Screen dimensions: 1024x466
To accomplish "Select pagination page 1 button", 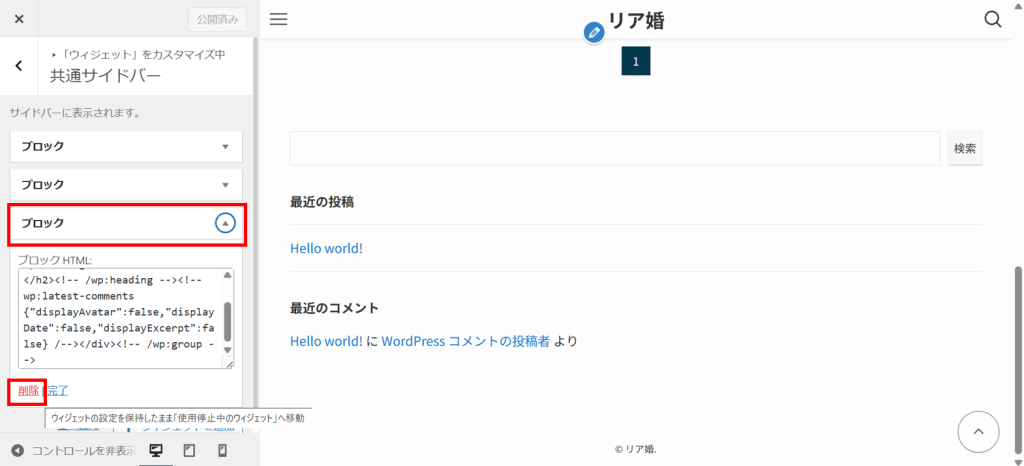I will pos(636,61).
